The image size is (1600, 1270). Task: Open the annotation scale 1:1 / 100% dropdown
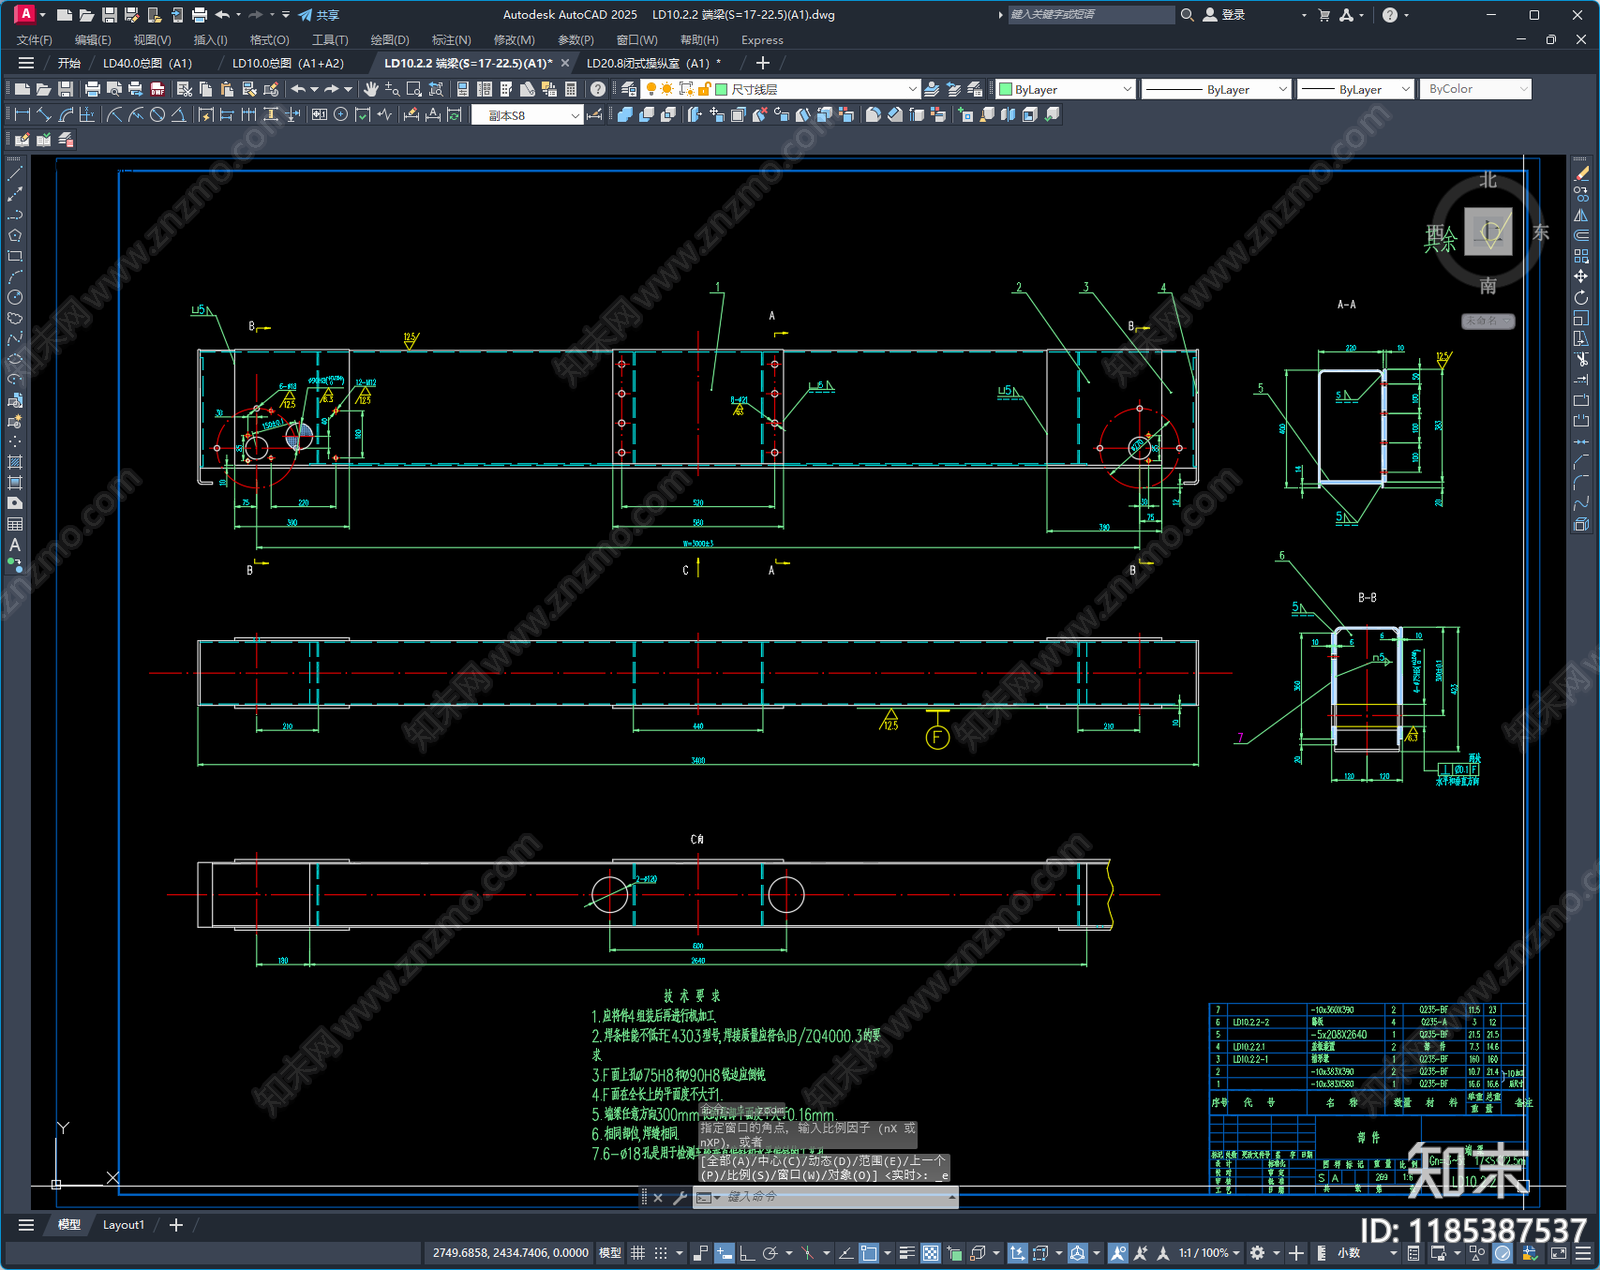click(1209, 1253)
